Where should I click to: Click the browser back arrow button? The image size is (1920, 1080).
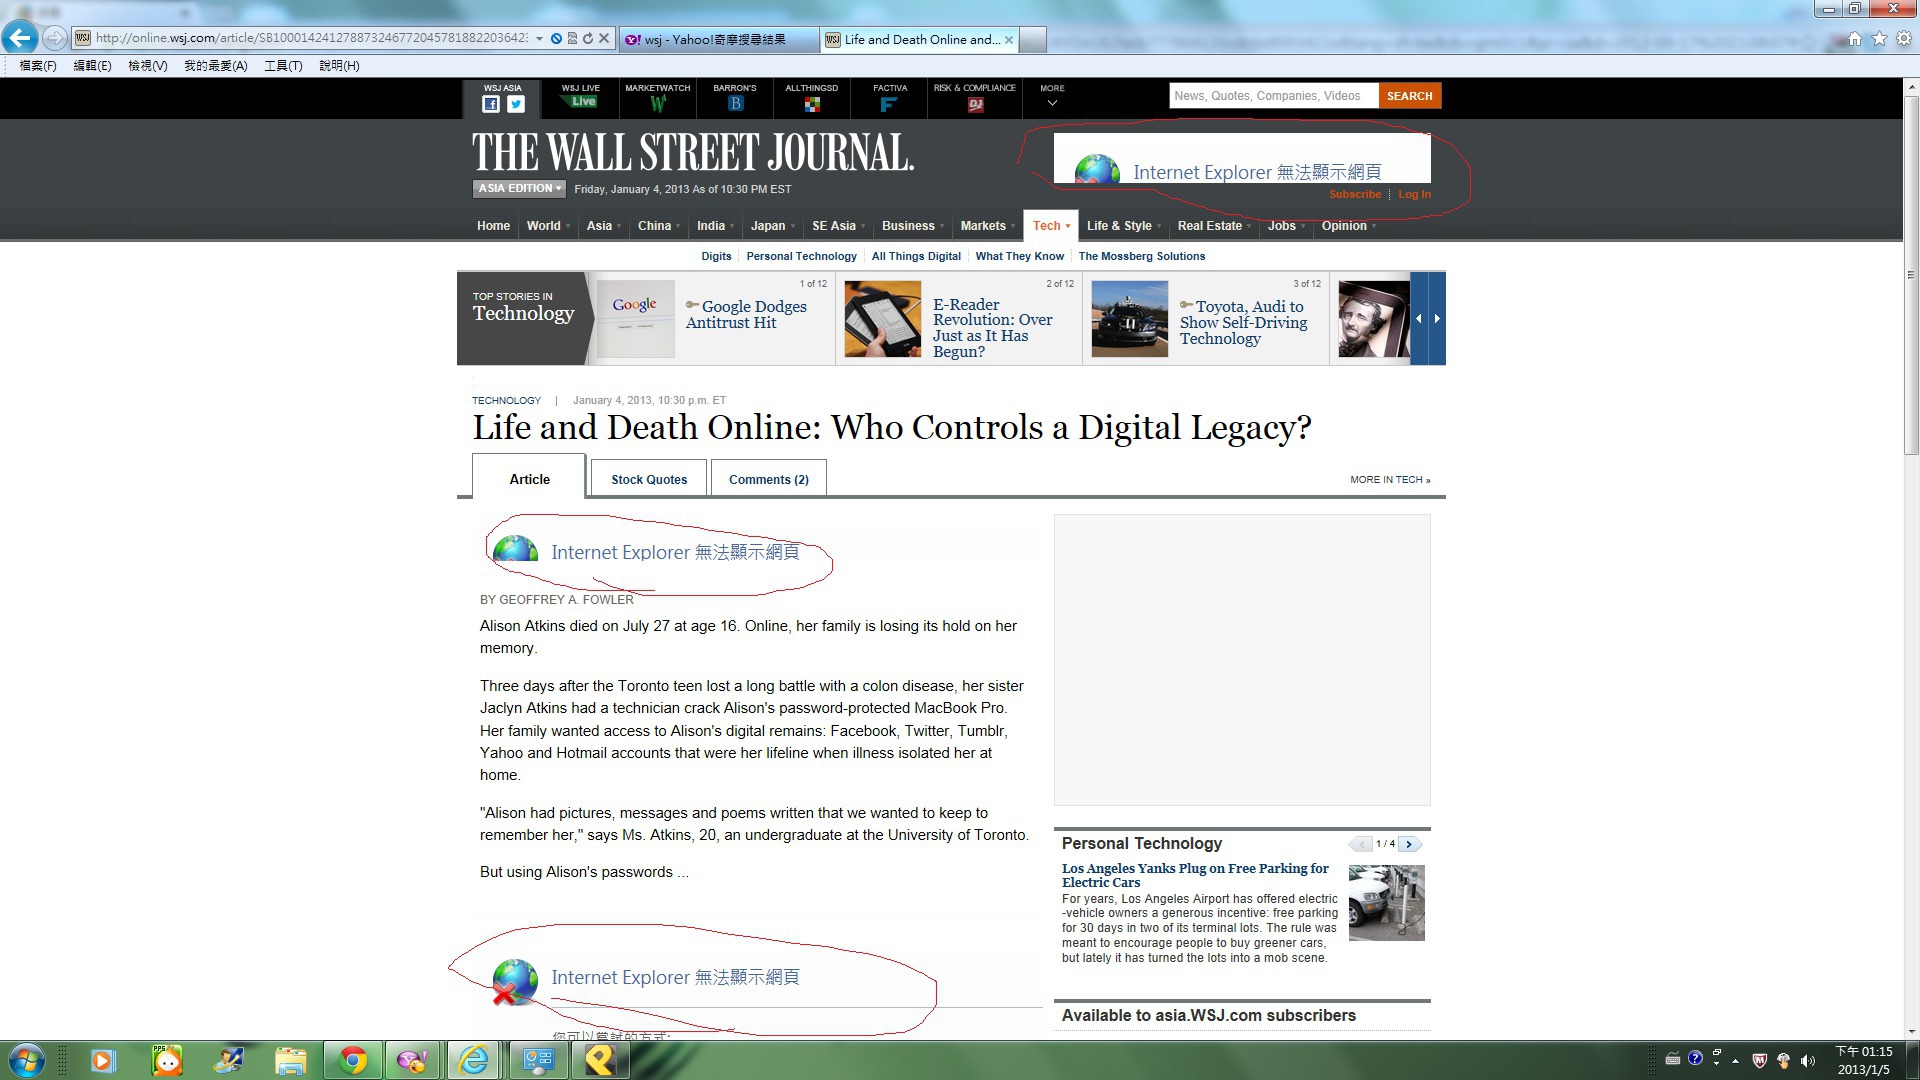pos(20,39)
